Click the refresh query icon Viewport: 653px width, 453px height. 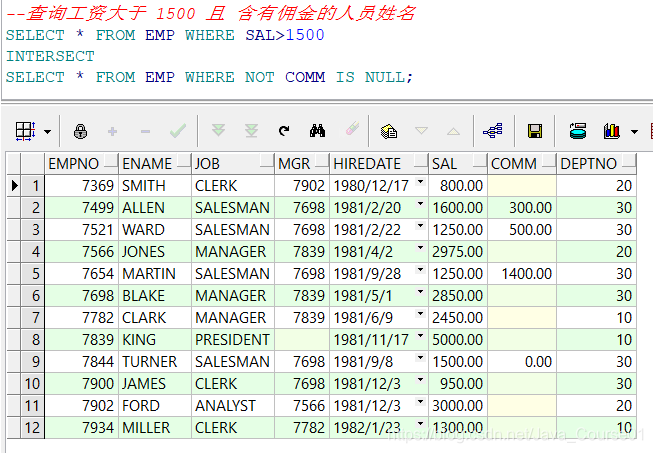[284, 131]
